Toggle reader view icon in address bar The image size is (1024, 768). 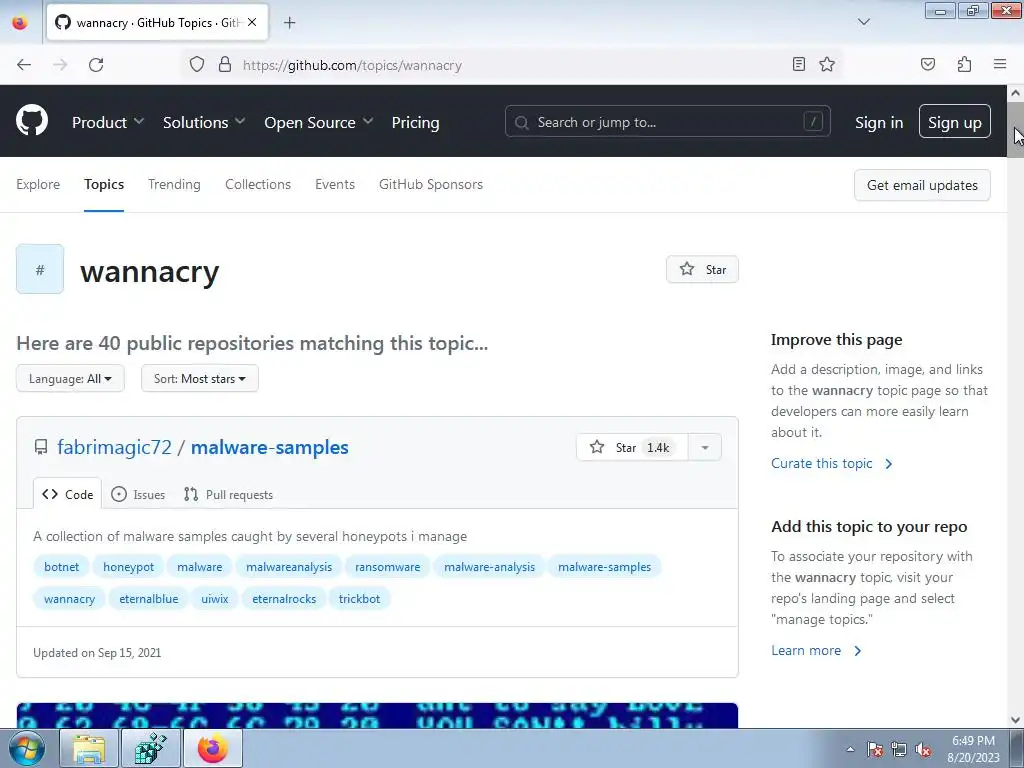(x=798, y=64)
